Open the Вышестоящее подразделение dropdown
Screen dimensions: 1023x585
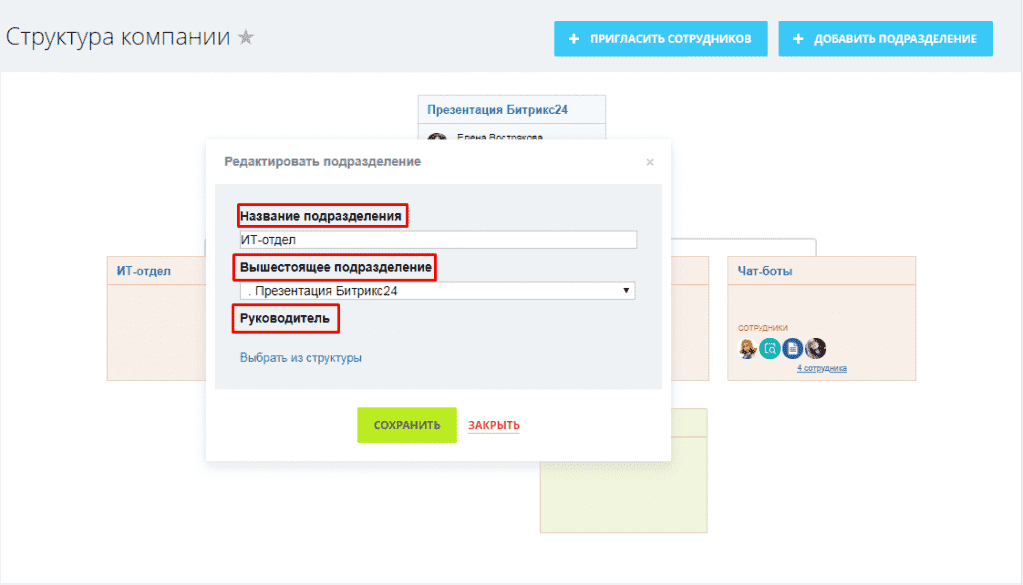(x=437, y=291)
